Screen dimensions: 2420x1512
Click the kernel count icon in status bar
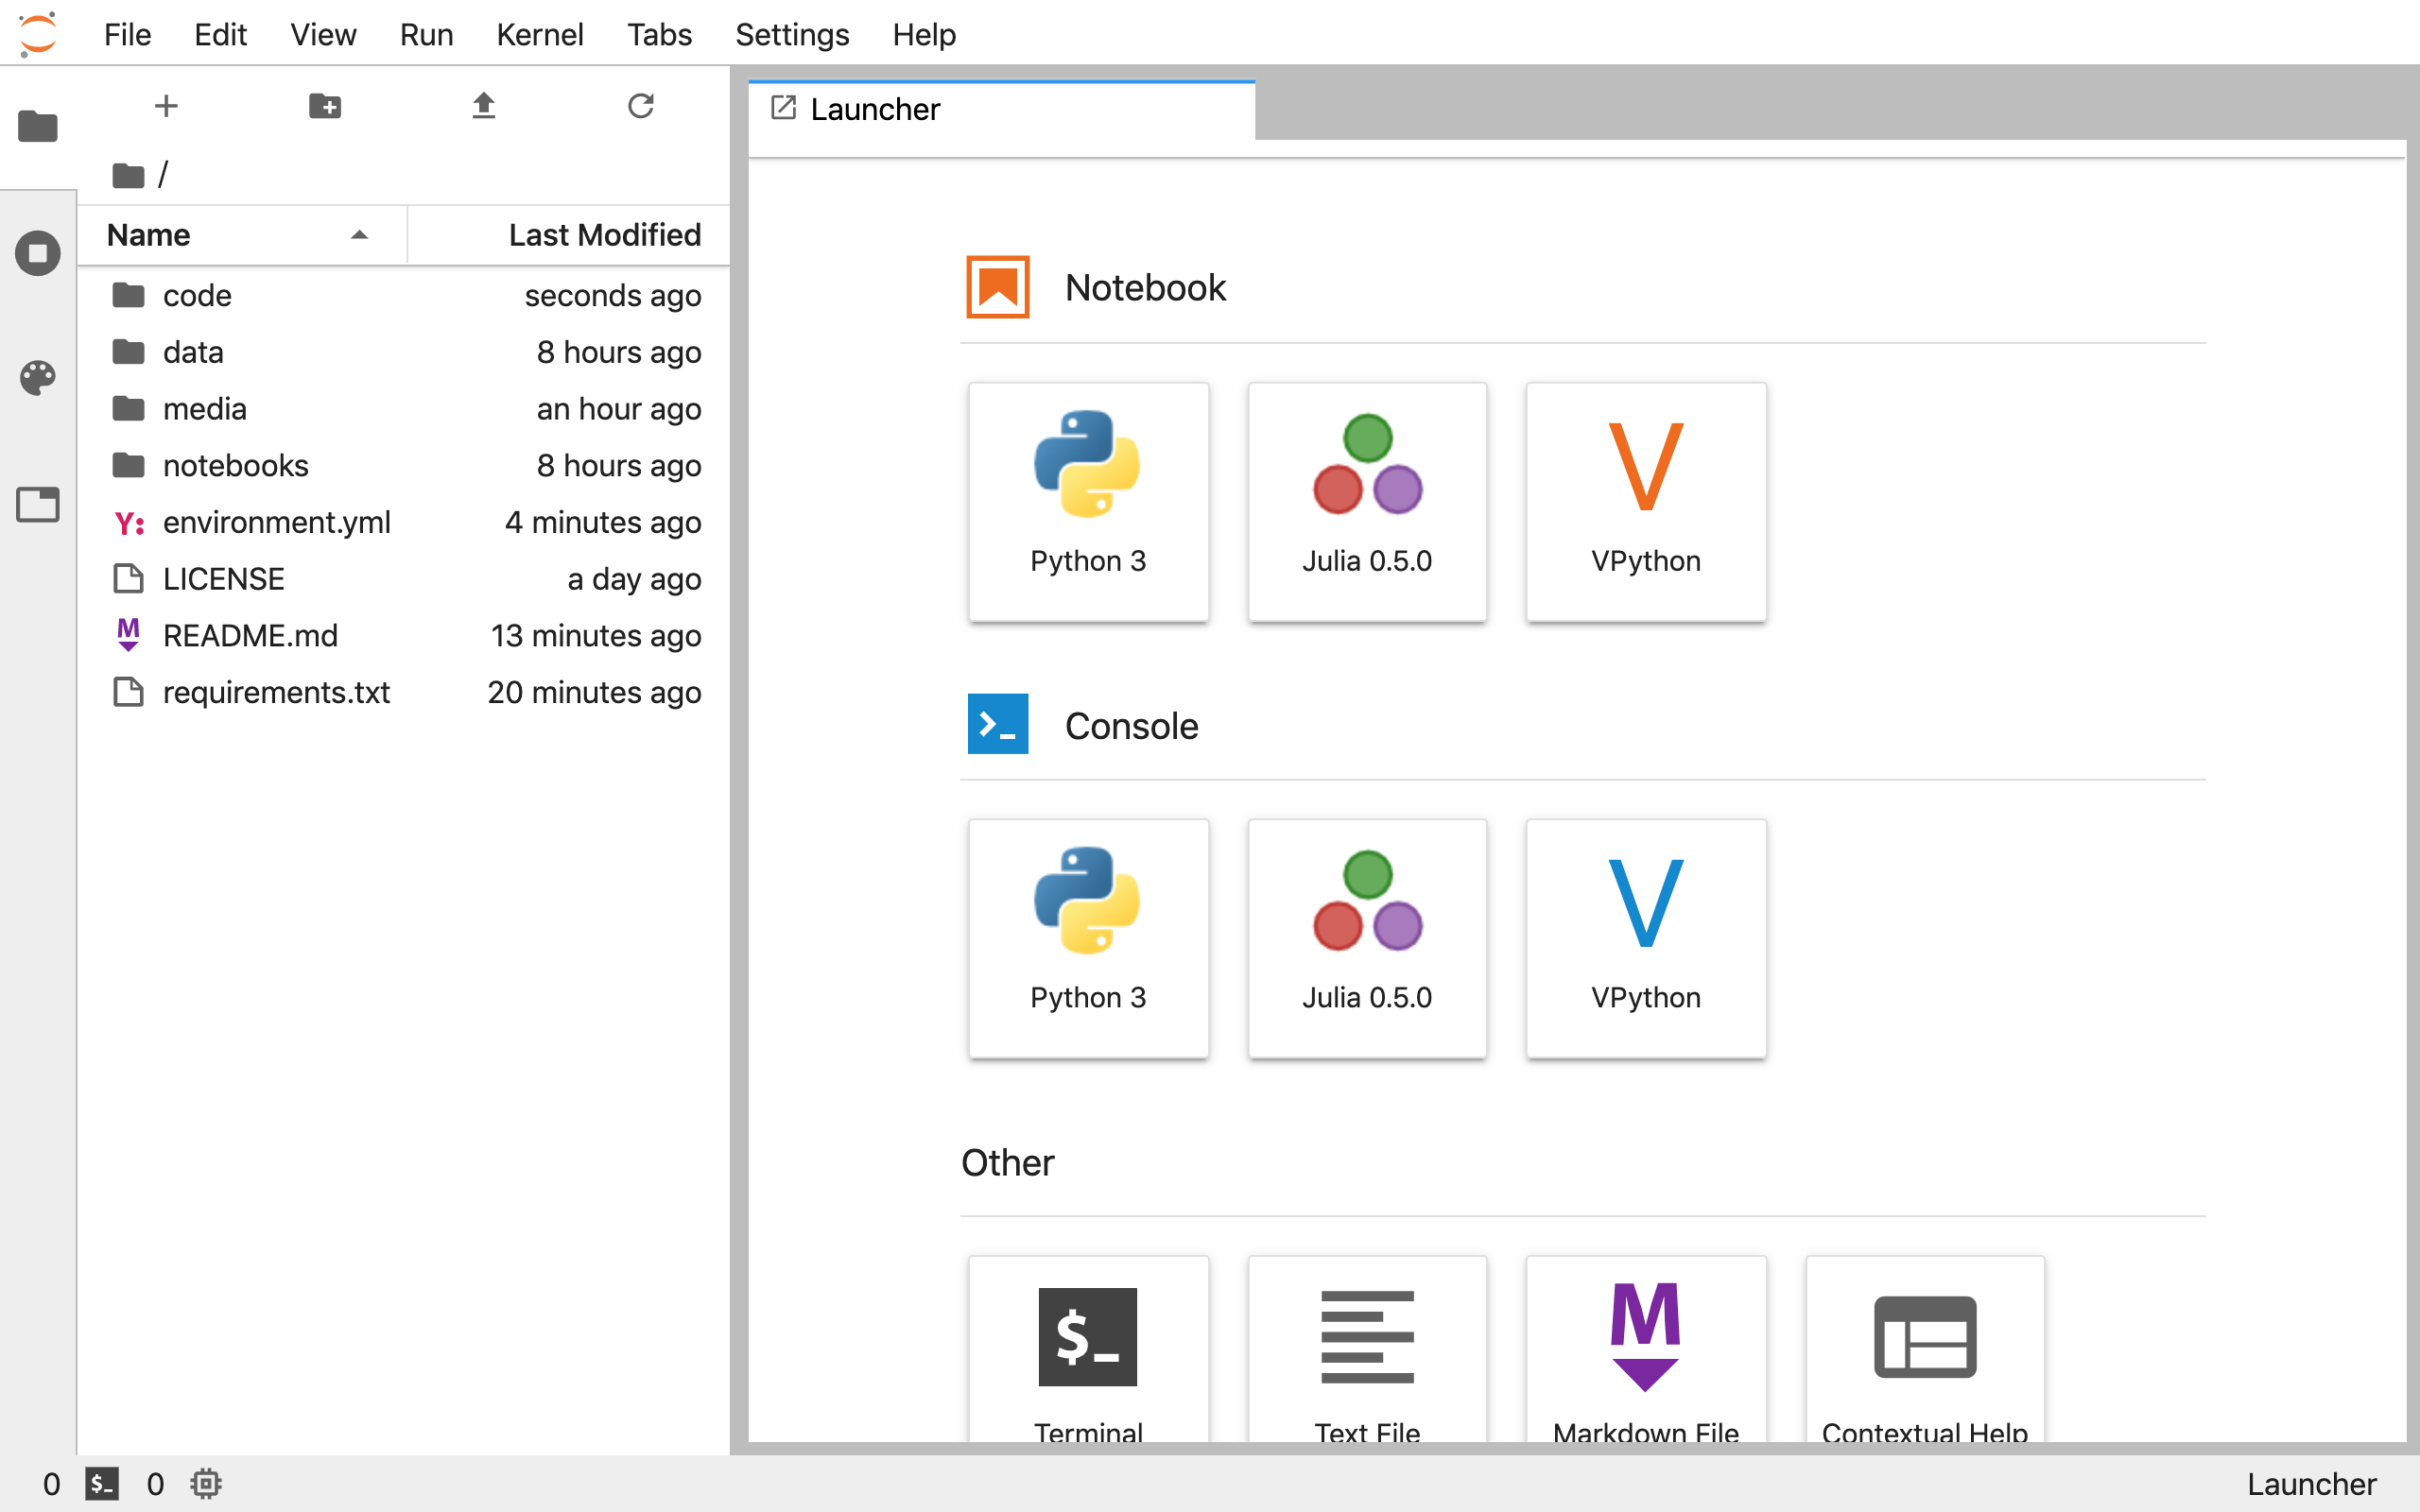(x=206, y=1484)
